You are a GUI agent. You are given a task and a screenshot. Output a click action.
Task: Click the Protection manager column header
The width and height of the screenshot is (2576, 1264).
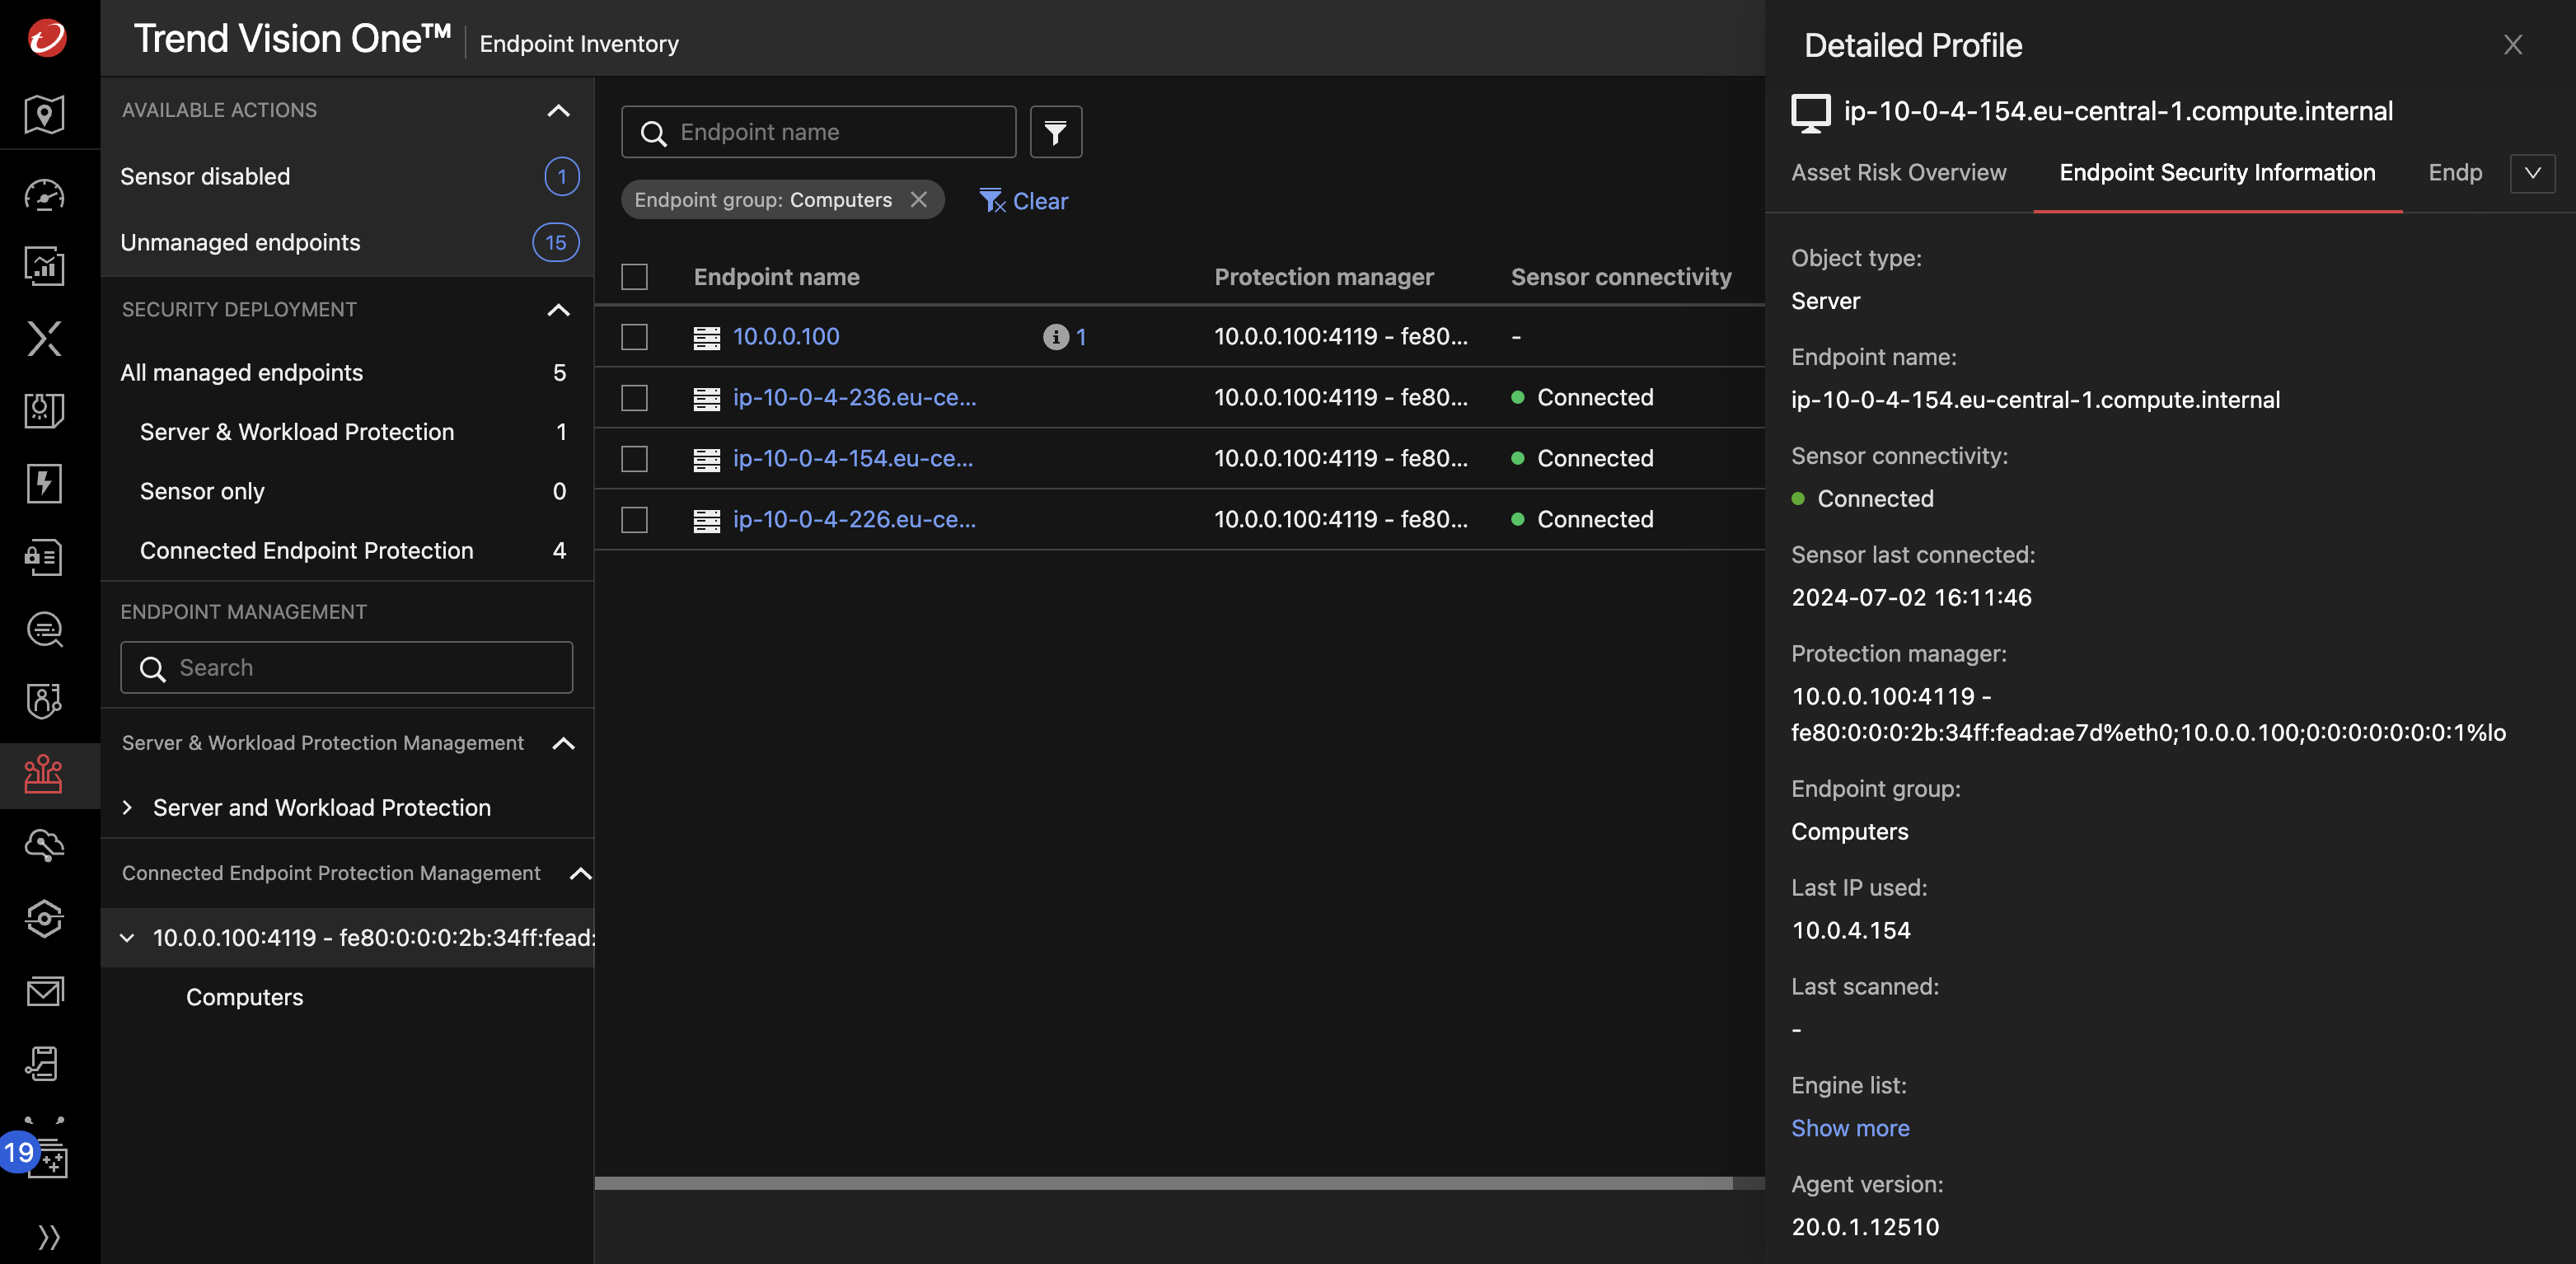pos(1324,277)
